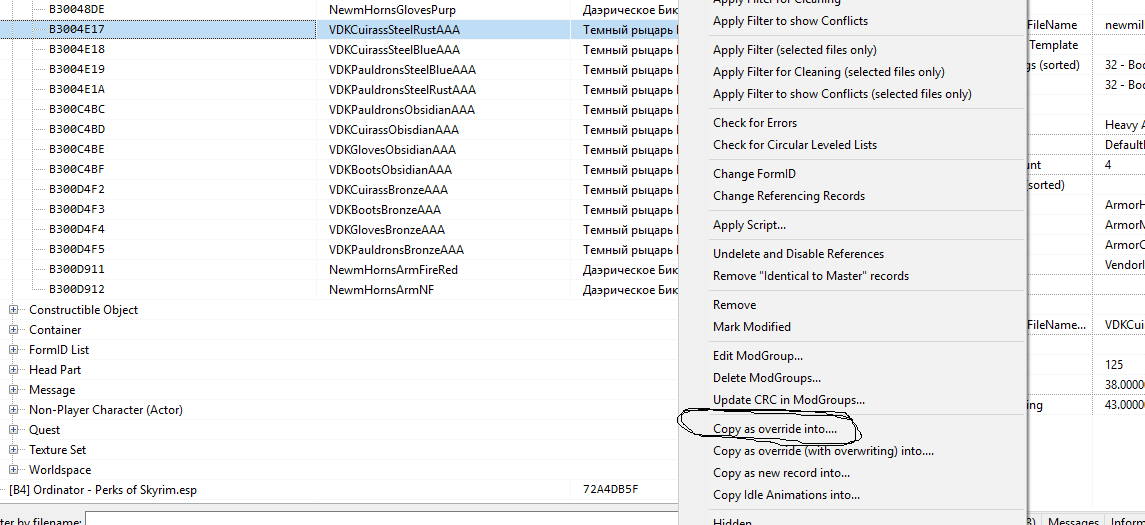Click the NewmHornsArmNF editor ID cell

pos(383,290)
